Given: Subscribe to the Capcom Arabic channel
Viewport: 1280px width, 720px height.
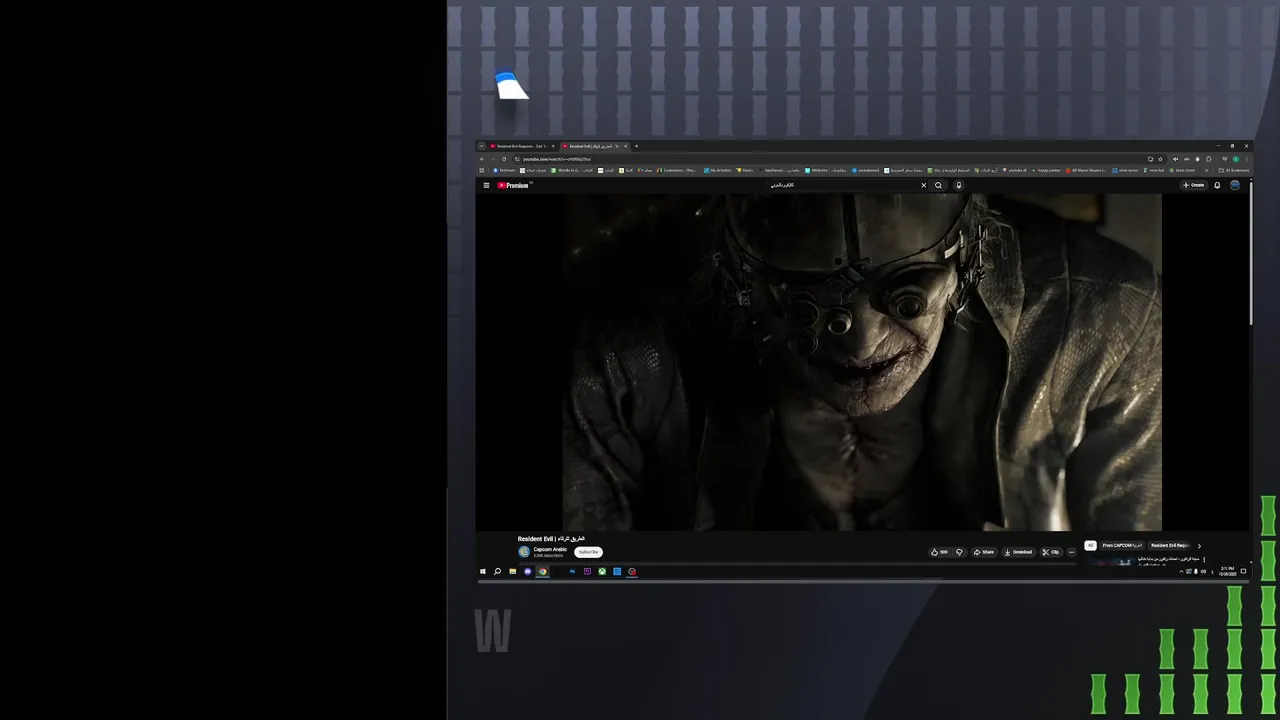Looking at the screenshot, I should point(589,552).
